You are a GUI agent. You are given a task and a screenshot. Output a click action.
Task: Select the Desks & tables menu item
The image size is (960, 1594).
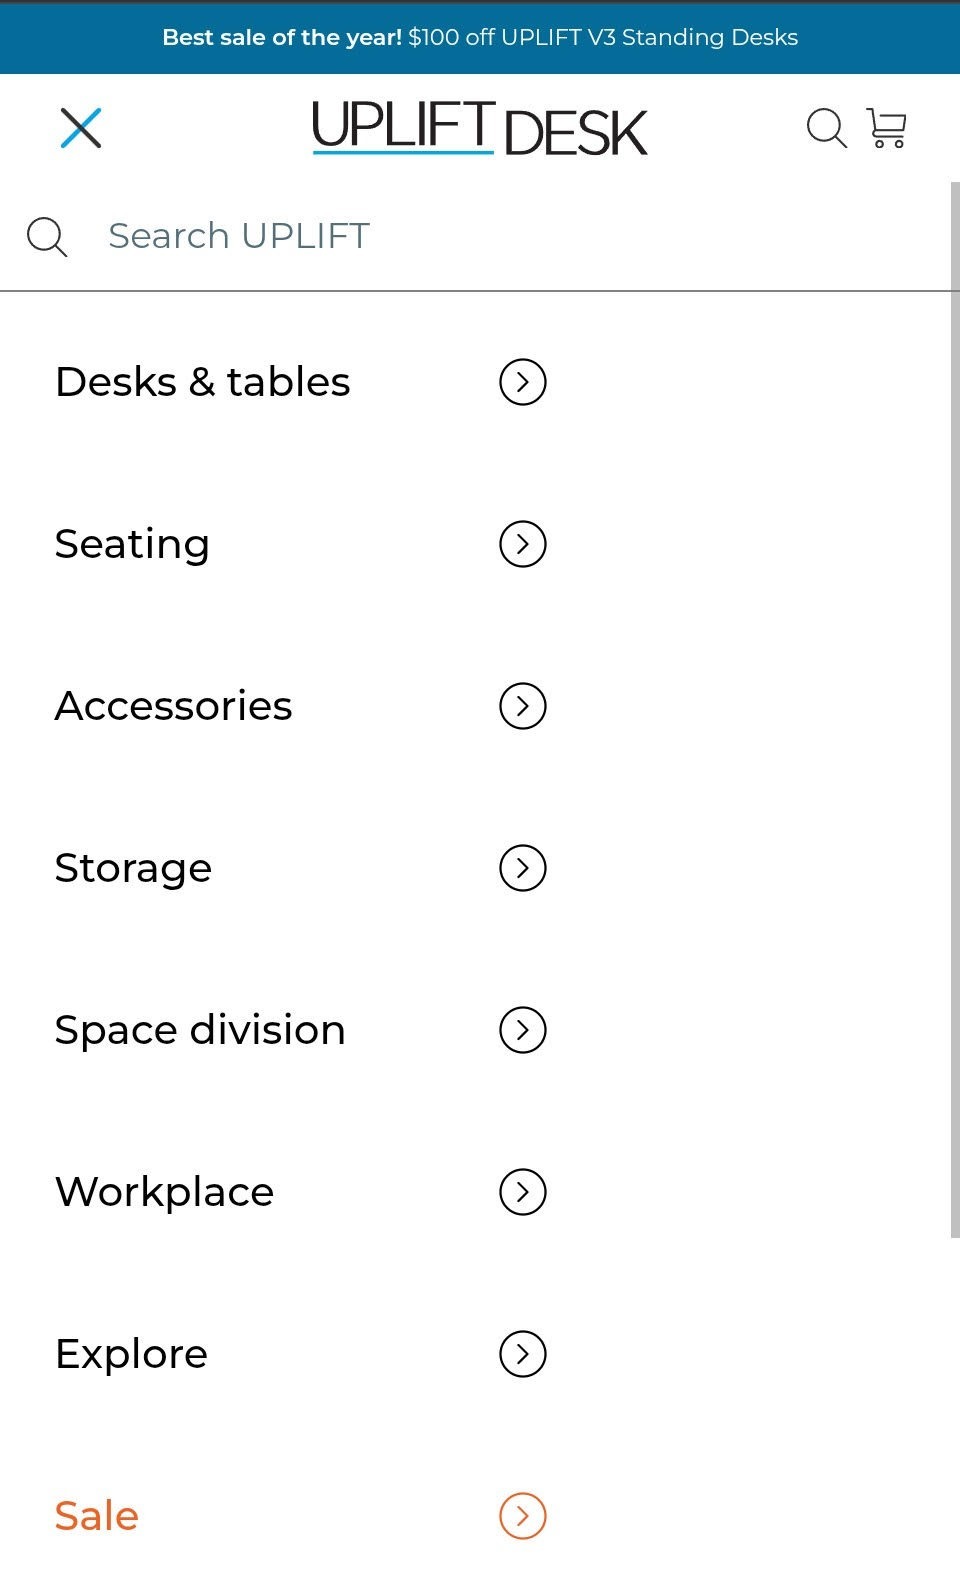point(203,382)
